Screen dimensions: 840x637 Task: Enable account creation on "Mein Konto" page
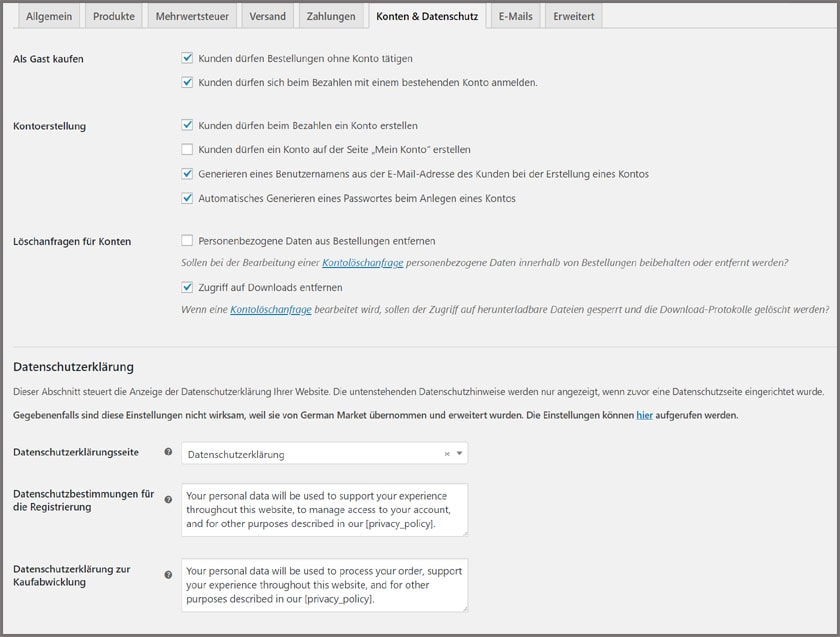pyautogui.click(x=187, y=150)
